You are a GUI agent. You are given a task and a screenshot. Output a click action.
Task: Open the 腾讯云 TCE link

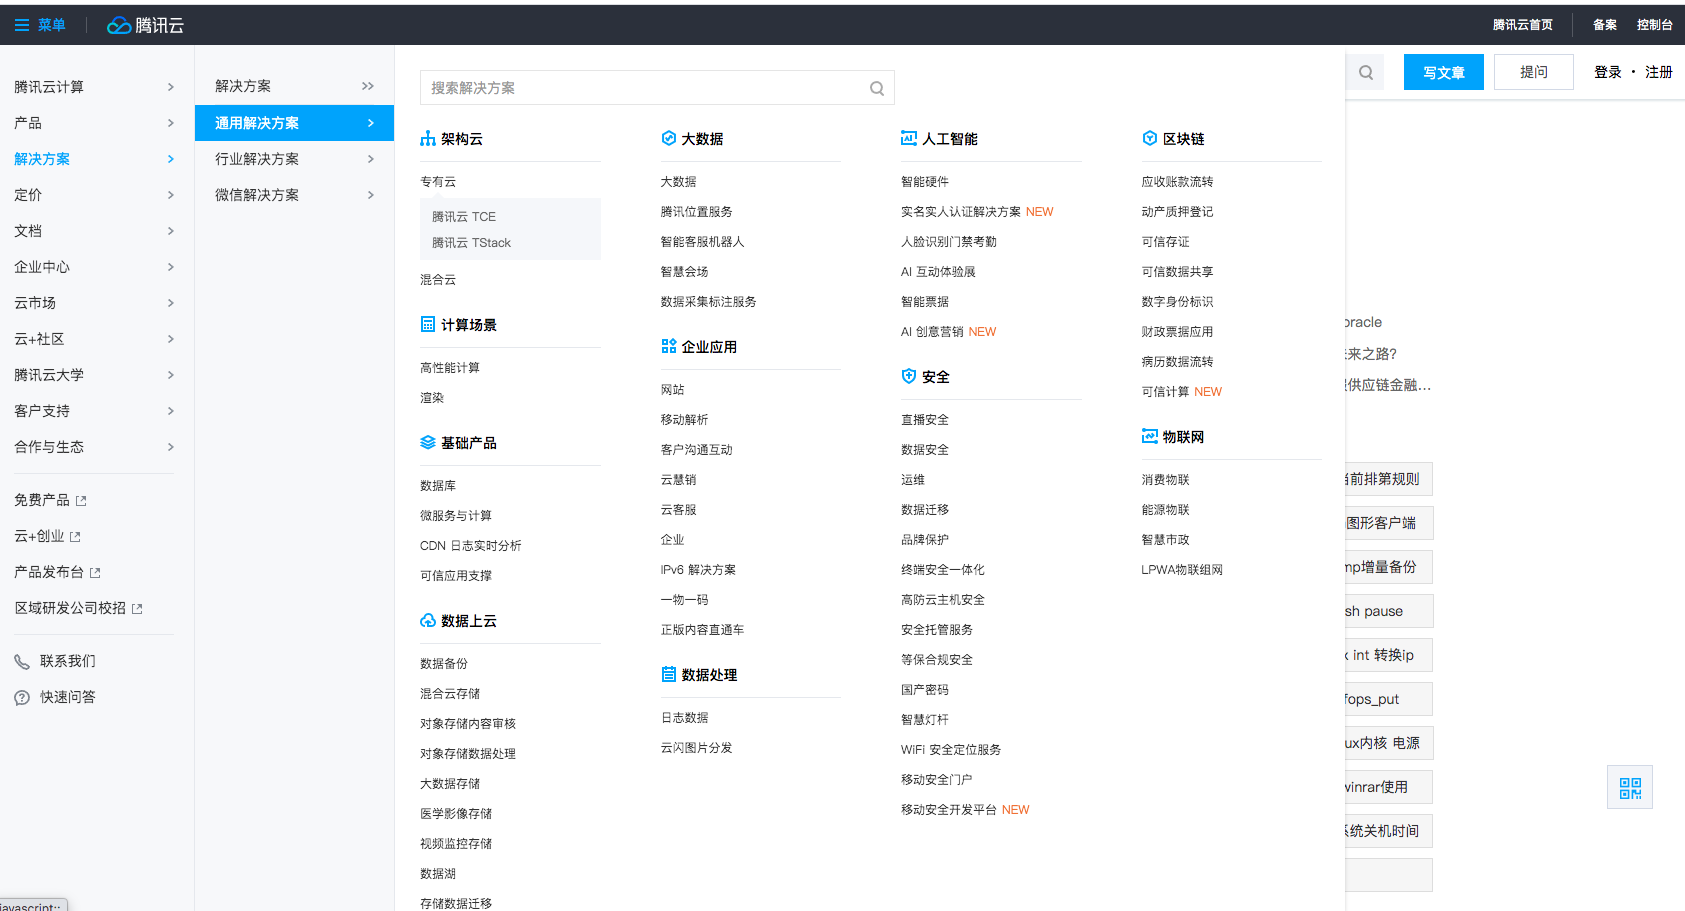click(463, 217)
